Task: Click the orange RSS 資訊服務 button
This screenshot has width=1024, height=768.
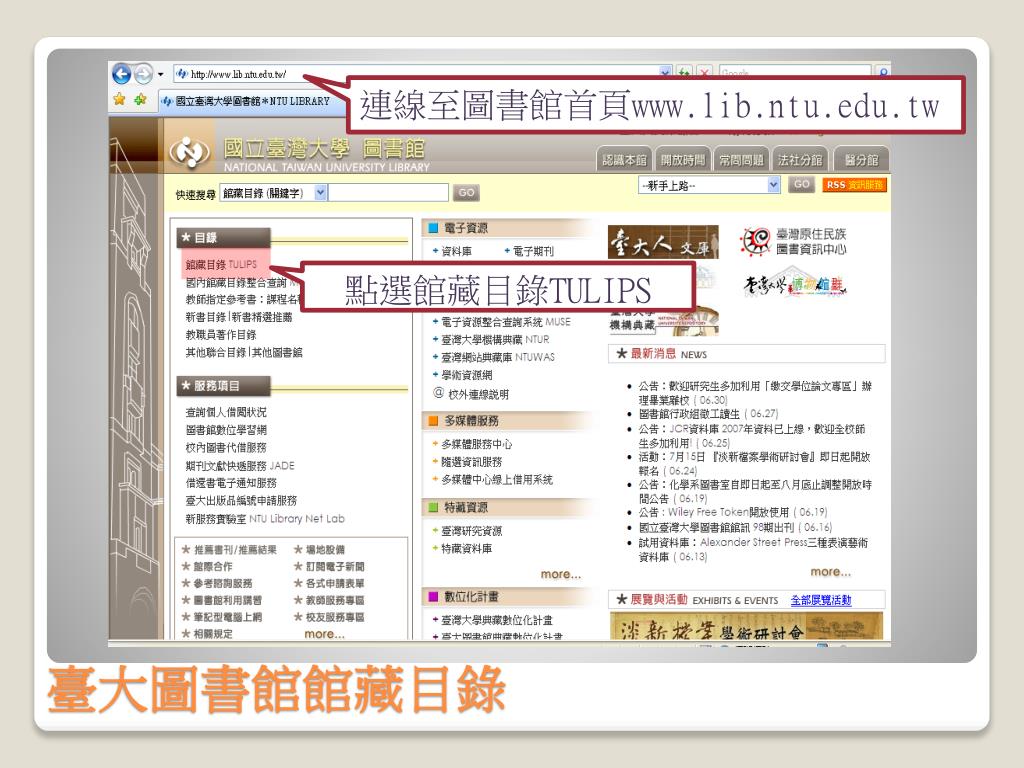Action: (854, 185)
